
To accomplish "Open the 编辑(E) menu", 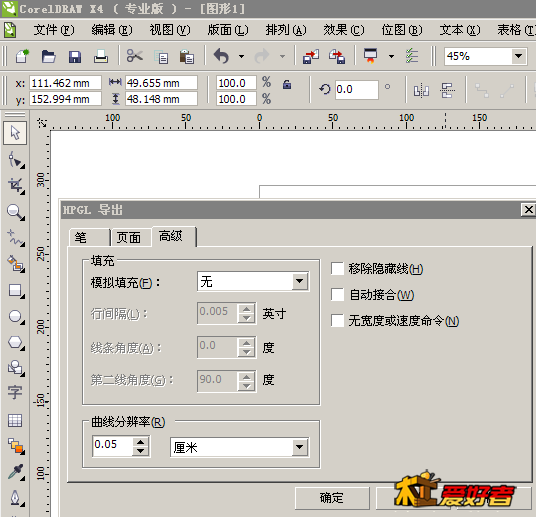I will pyautogui.click(x=112, y=30).
